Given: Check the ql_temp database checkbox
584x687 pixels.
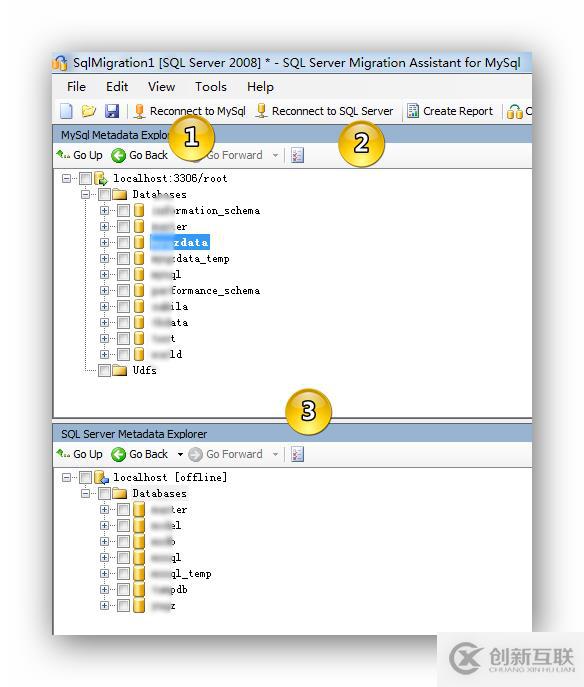Looking at the screenshot, I should 124,574.
